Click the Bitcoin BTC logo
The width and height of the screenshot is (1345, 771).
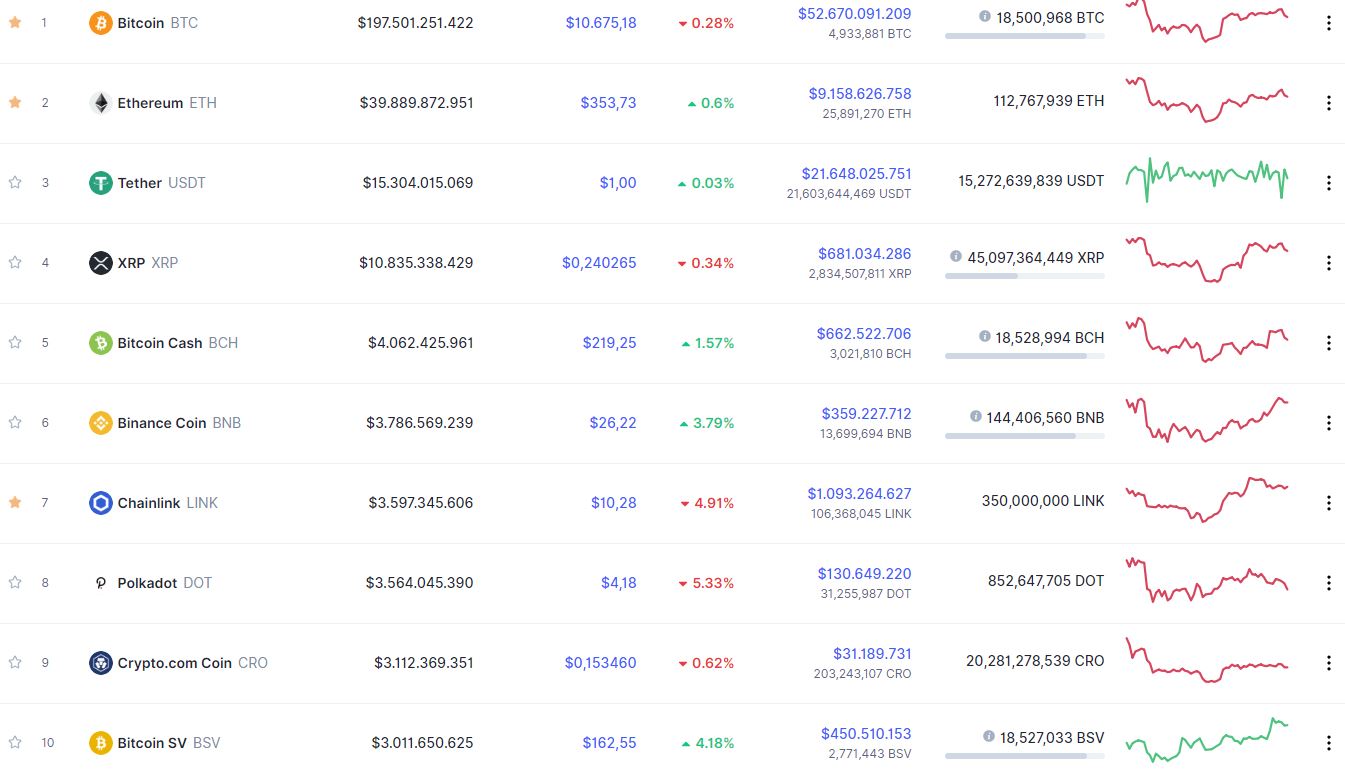tap(99, 22)
